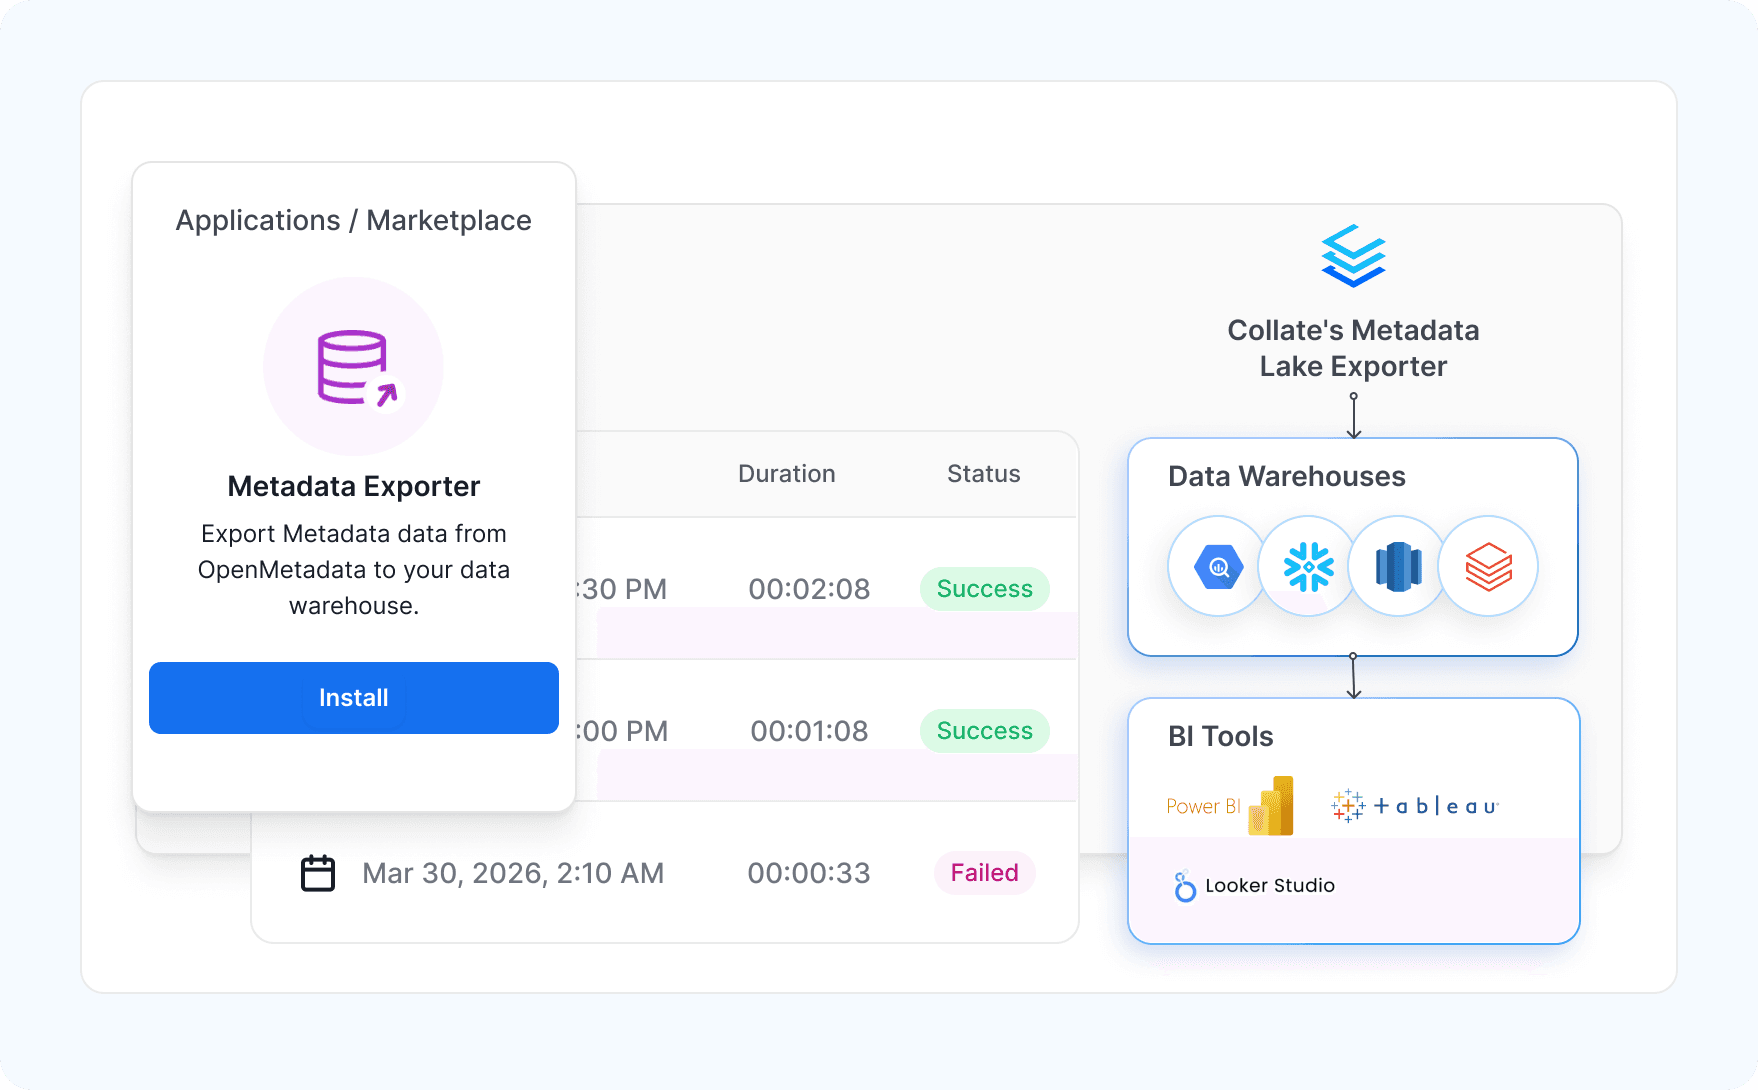Click the Success badge for 00:01:08 run
Screen dimensions: 1758x1090
tap(985, 731)
